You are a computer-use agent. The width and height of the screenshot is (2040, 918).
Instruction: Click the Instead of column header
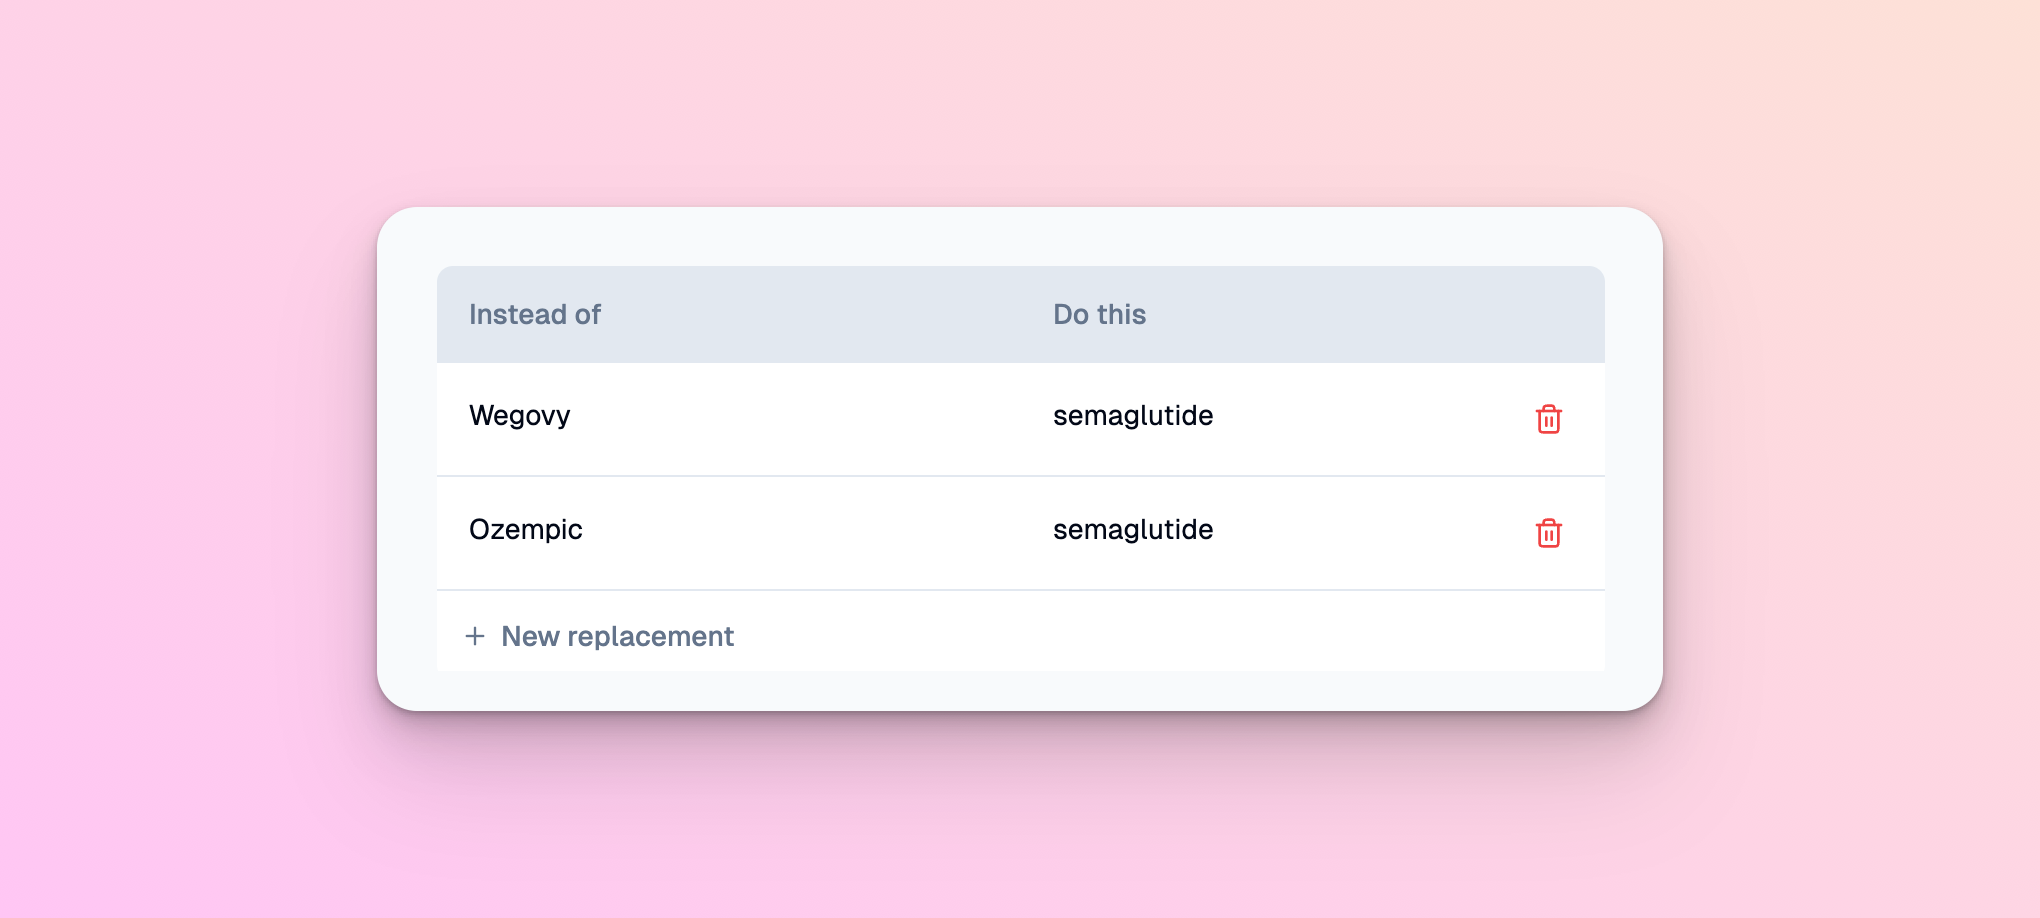(x=535, y=314)
